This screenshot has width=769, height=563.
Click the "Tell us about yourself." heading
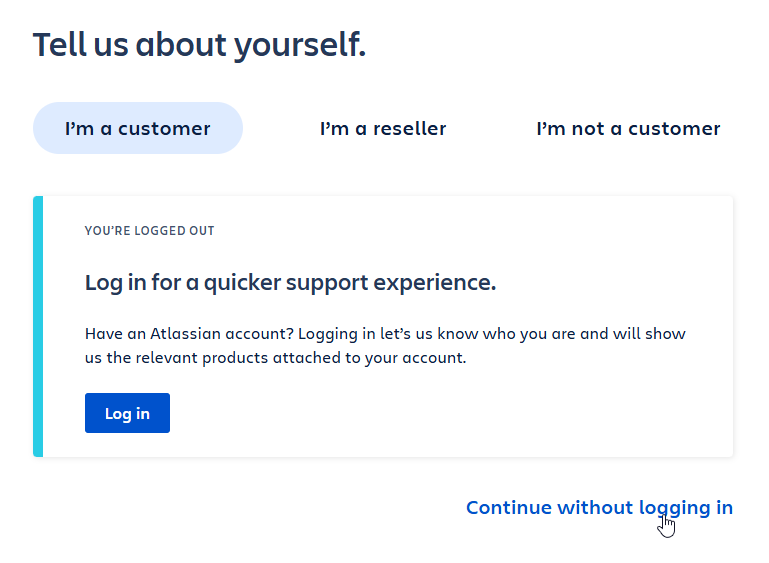pos(200,45)
